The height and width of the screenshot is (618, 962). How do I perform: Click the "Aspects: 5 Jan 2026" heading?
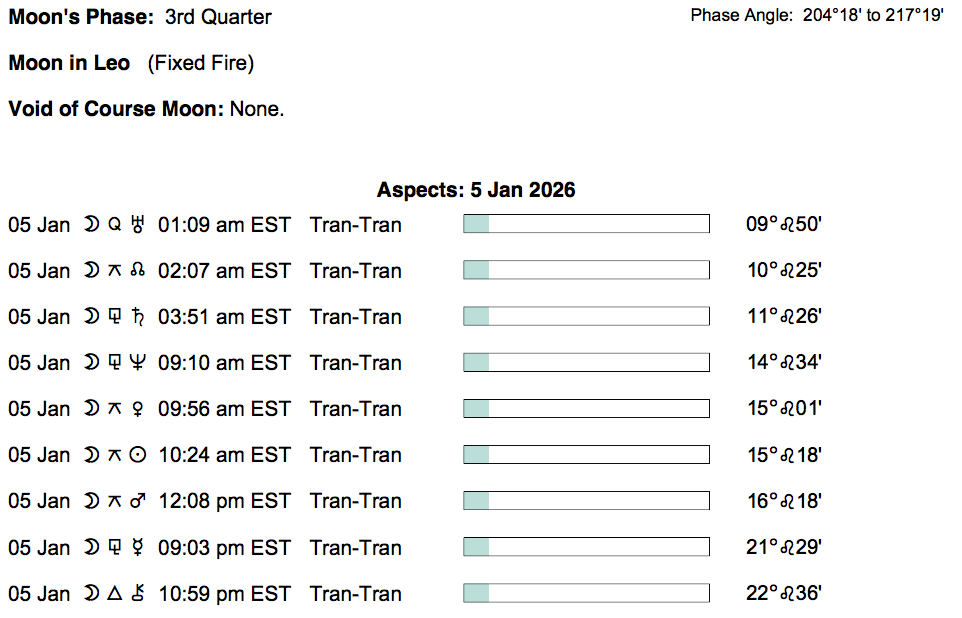coord(476,190)
